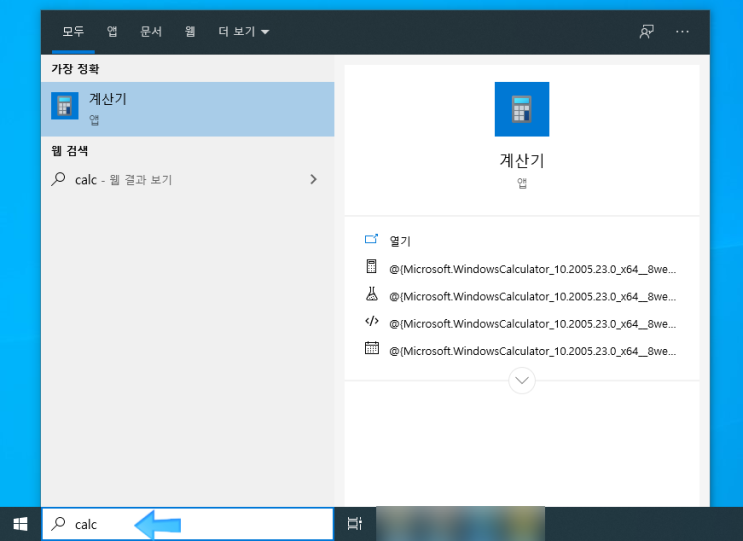743x541 pixels.
Task: Select the 모두 tab
Action: (x=73, y=31)
